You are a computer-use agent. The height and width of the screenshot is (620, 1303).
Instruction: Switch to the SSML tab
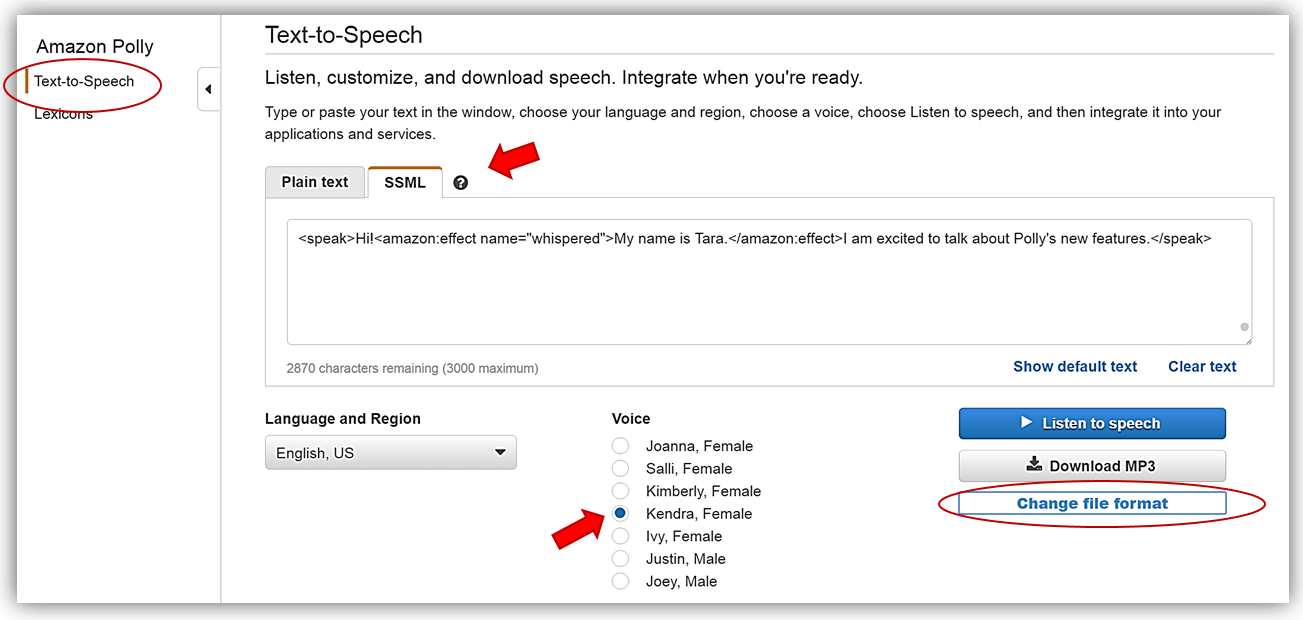click(x=405, y=182)
